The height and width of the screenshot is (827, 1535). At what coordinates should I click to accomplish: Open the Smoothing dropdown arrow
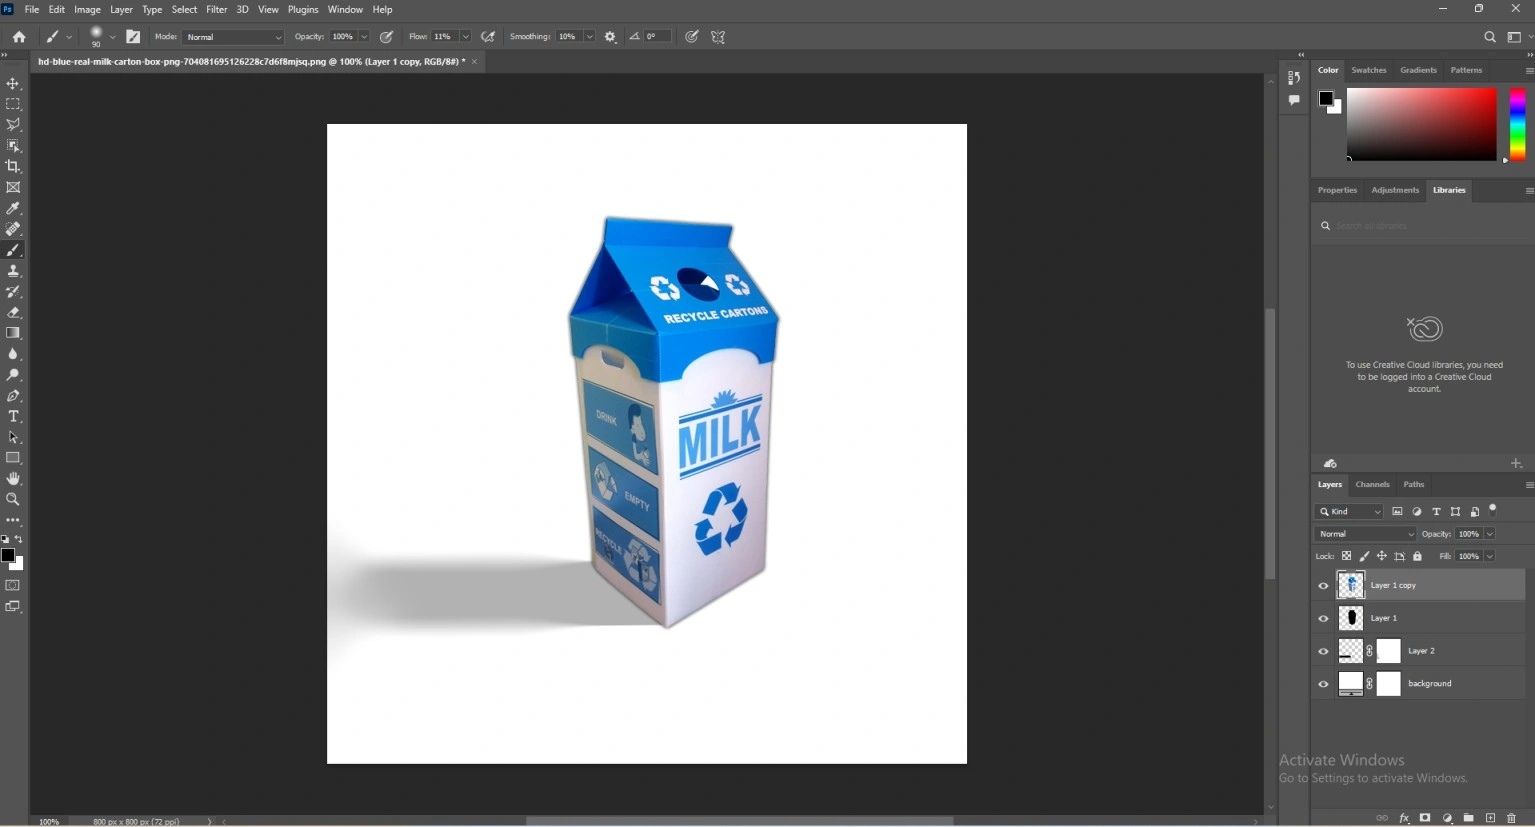pos(590,37)
